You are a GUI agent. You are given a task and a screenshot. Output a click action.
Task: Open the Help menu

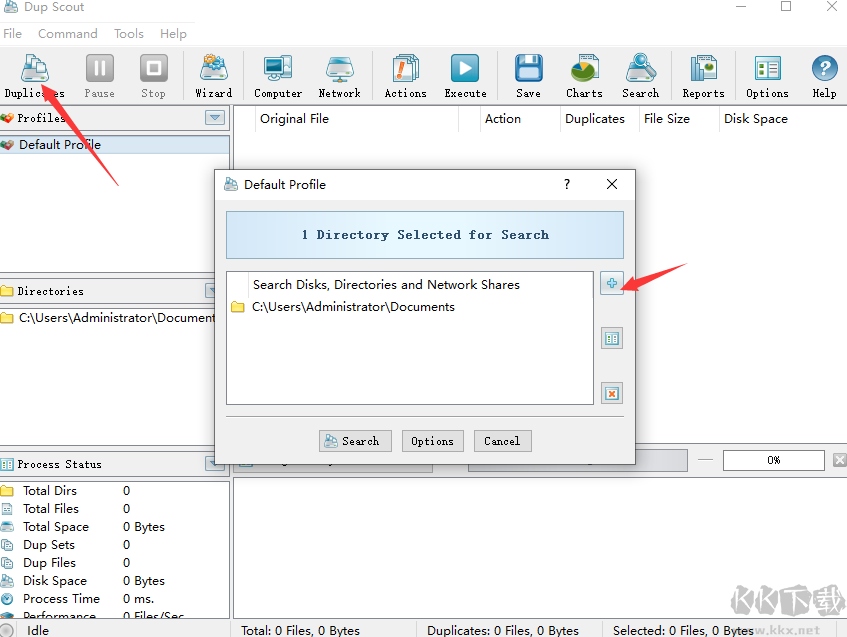click(173, 33)
